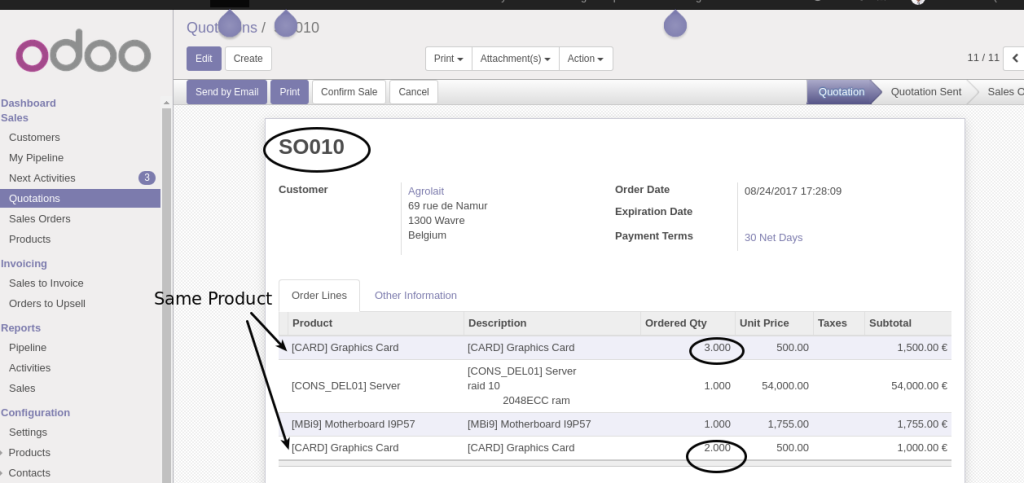This screenshot has height=483, width=1024.
Task: Open the Print dropdown menu
Action: coord(448,59)
